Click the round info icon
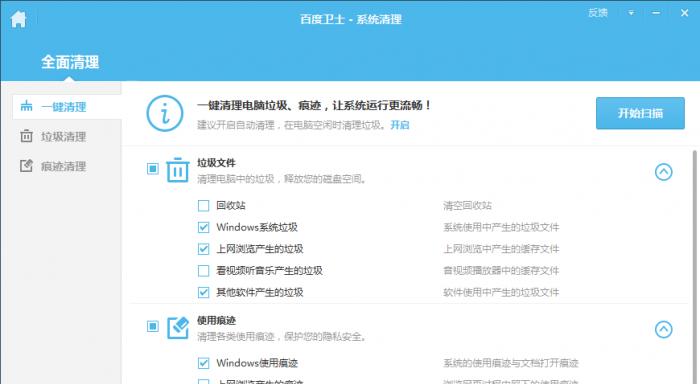The height and width of the screenshot is (384, 700). pos(165,113)
